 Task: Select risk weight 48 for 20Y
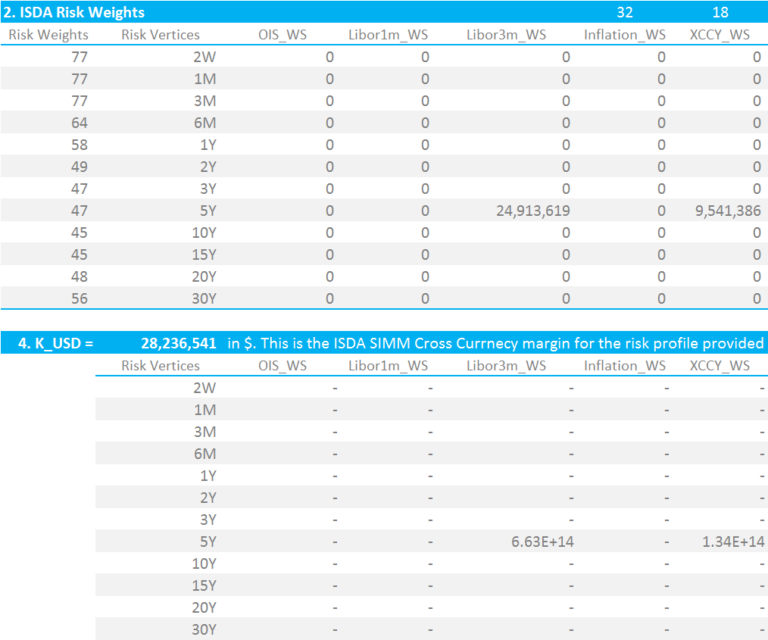(x=79, y=277)
